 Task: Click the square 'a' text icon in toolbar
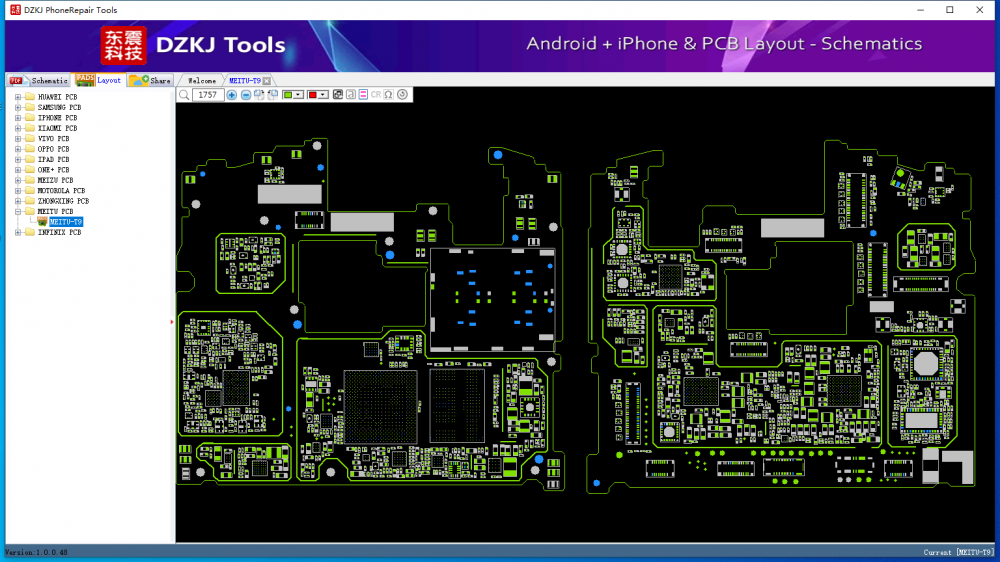(351, 95)
